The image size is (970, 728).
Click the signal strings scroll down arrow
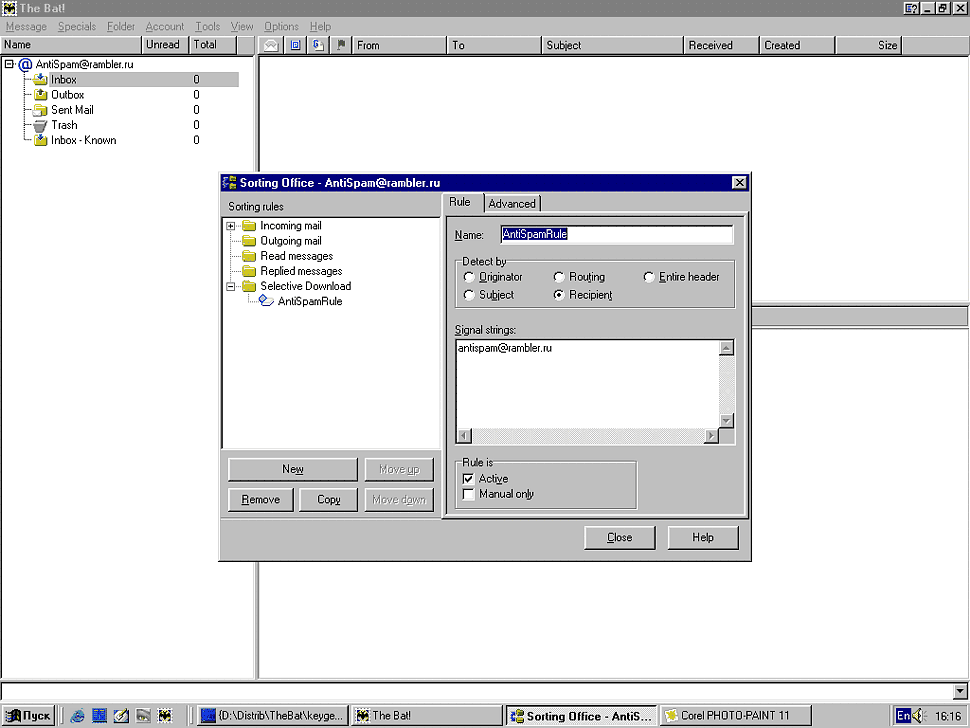click(726, 421)
